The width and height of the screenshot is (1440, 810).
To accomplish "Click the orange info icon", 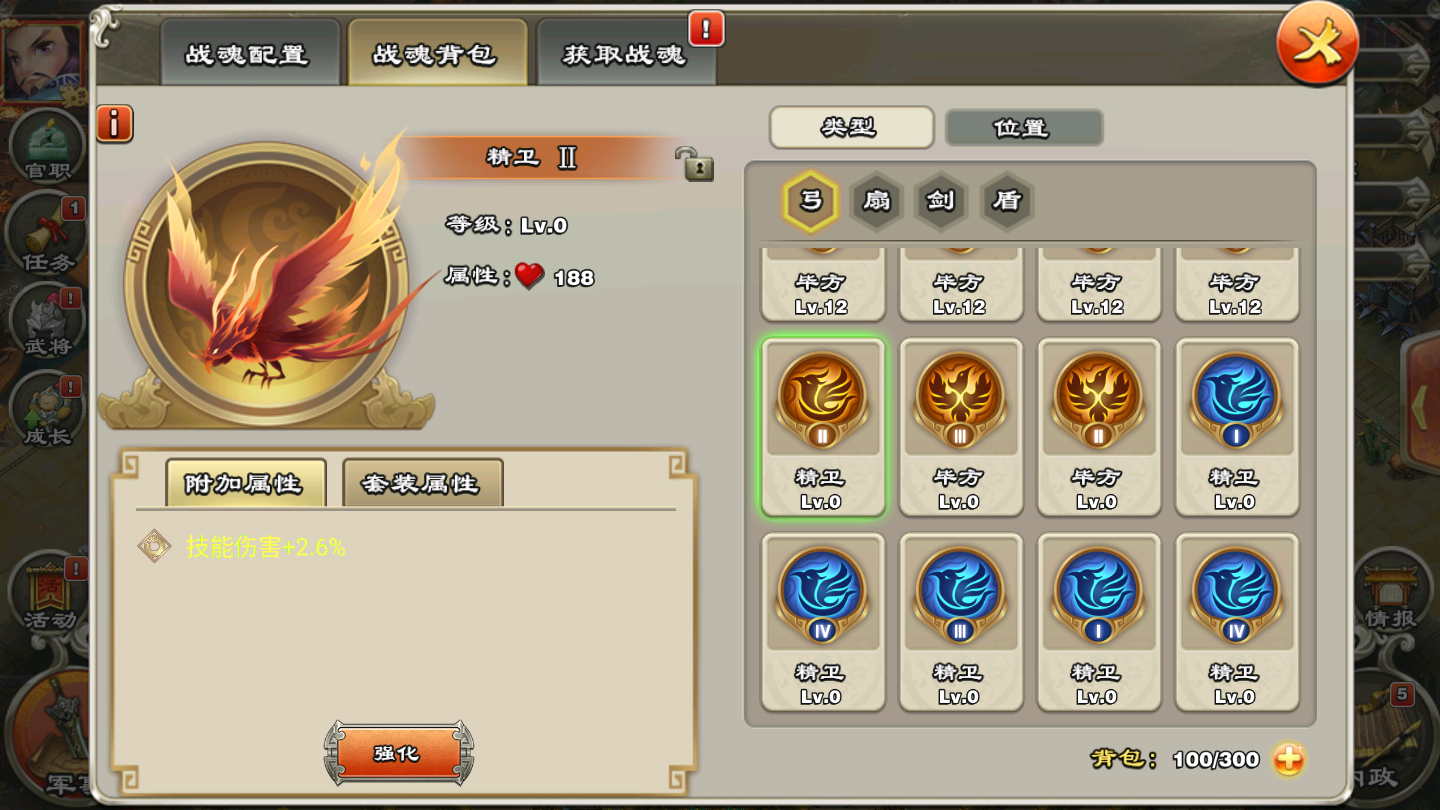I will [115, 124].
